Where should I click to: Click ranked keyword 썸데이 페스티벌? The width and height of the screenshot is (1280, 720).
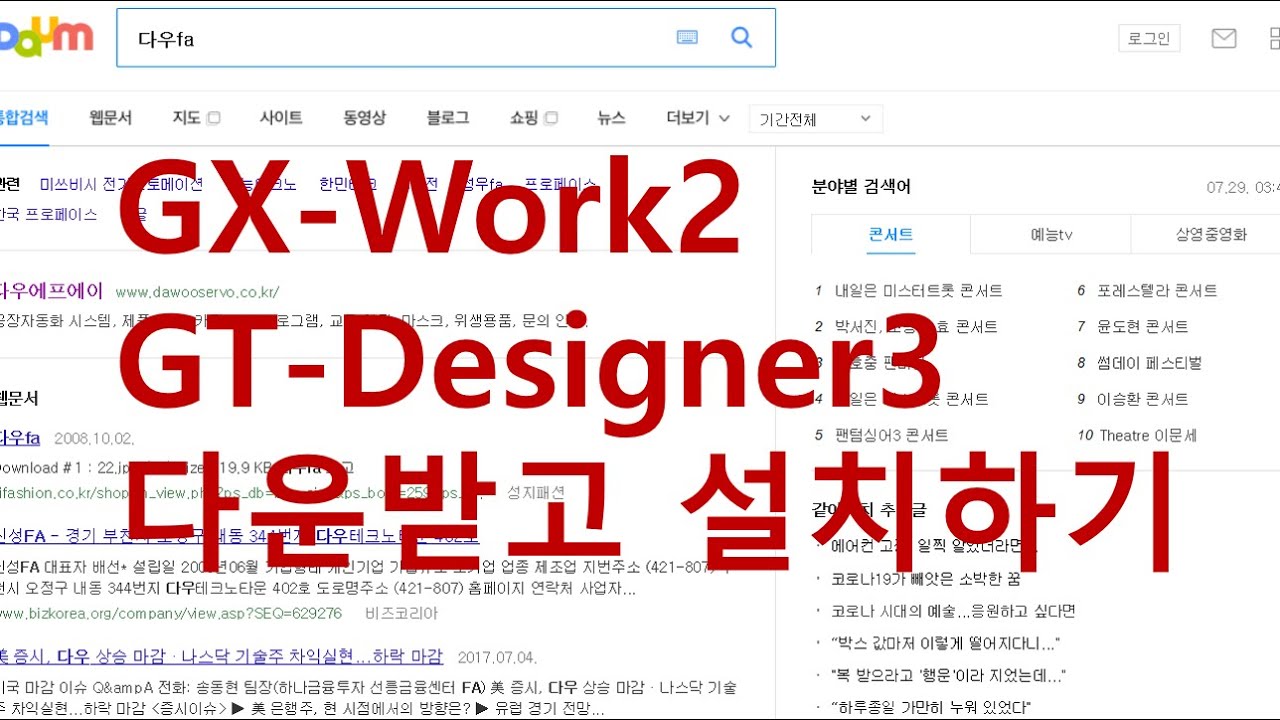pyautogui.click(x=1149, y=363)
